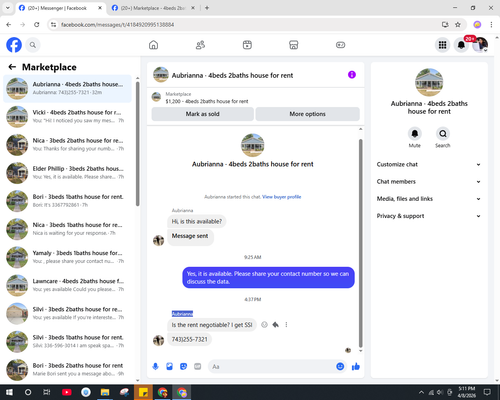Open a new browser tab
Image resolution: width=500 pixels, height=400 pixels.
tap(207, 8)
